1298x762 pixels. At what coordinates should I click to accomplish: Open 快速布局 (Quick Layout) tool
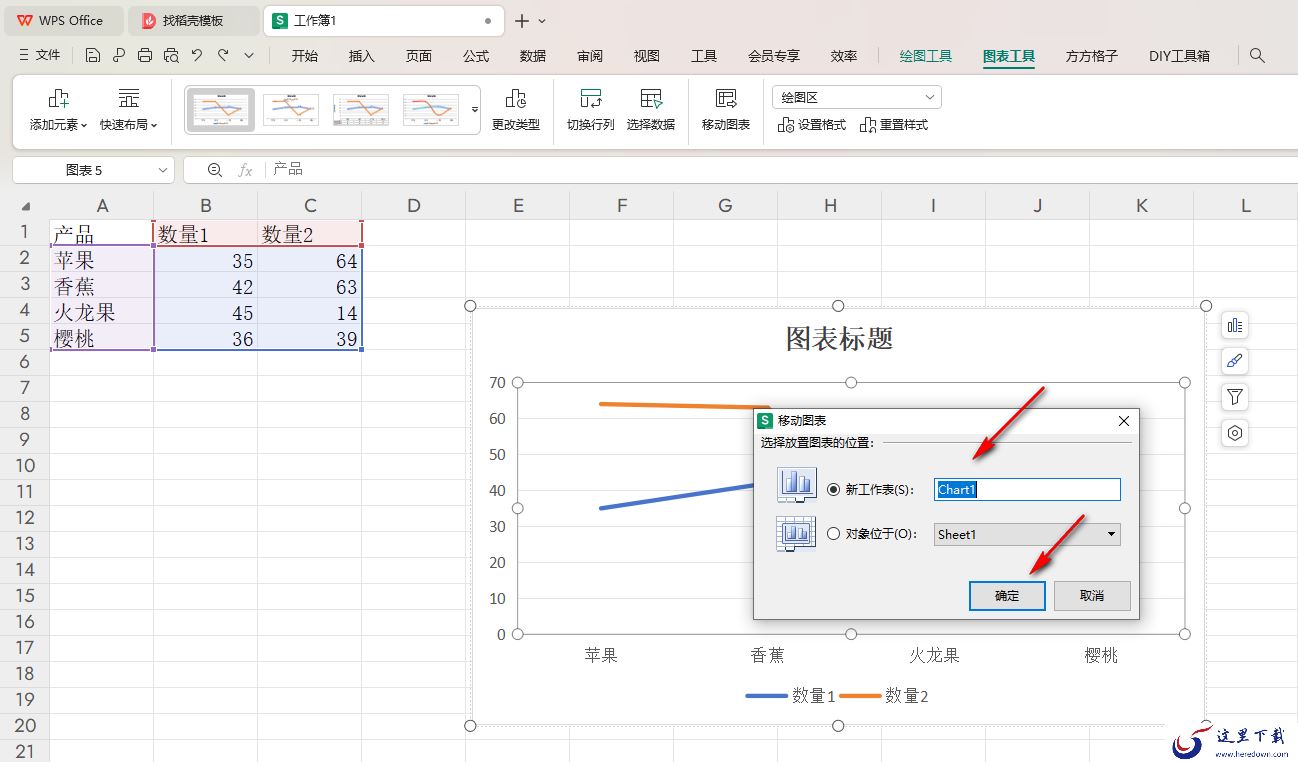128,110
